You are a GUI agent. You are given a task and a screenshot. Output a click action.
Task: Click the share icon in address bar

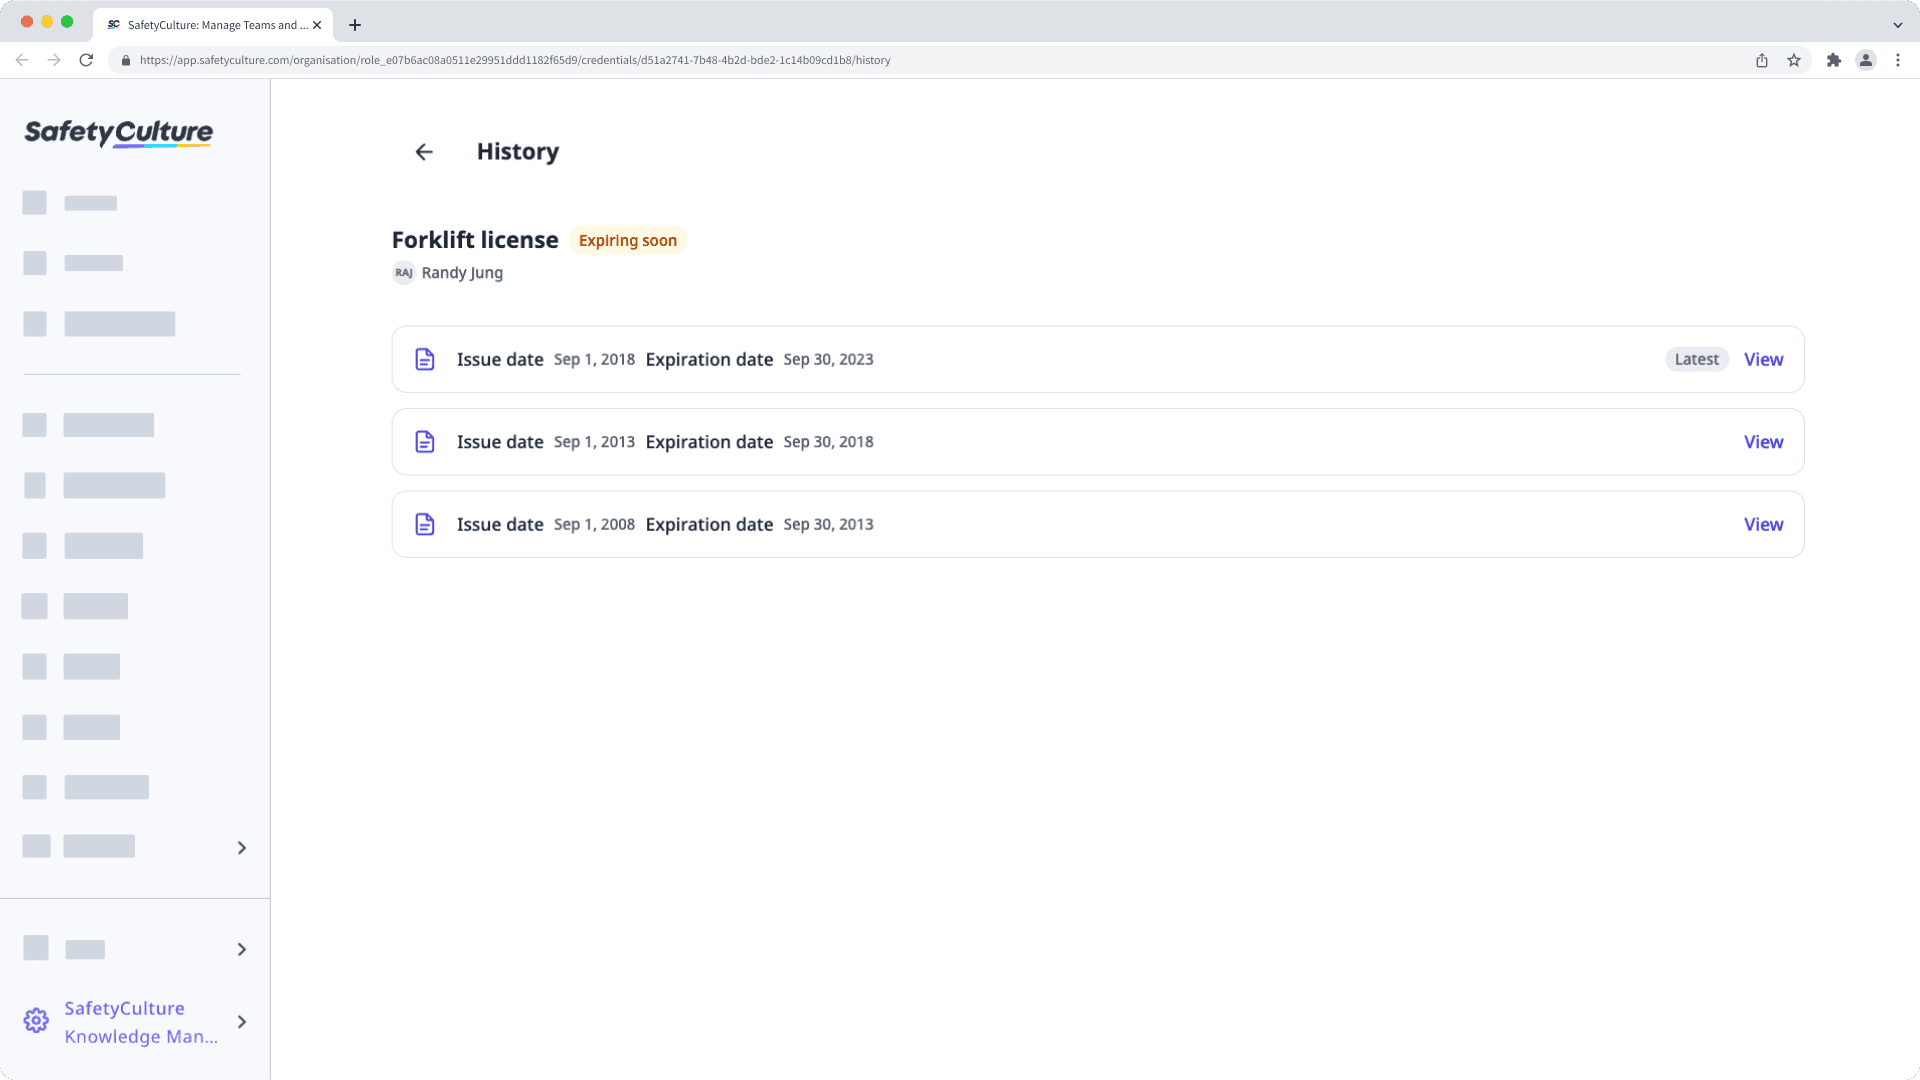click(x=1762, y=60)
